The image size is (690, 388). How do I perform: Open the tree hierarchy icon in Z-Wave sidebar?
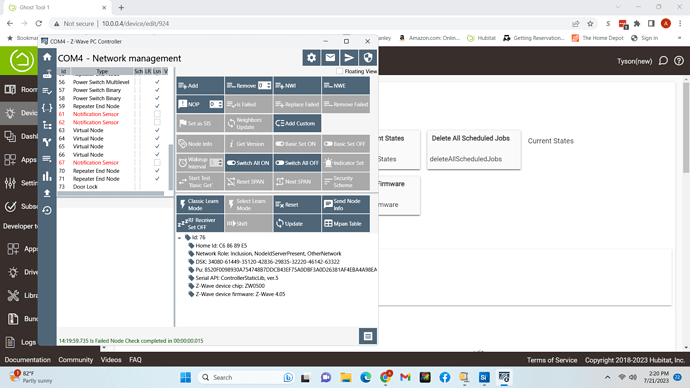(47, 125)
